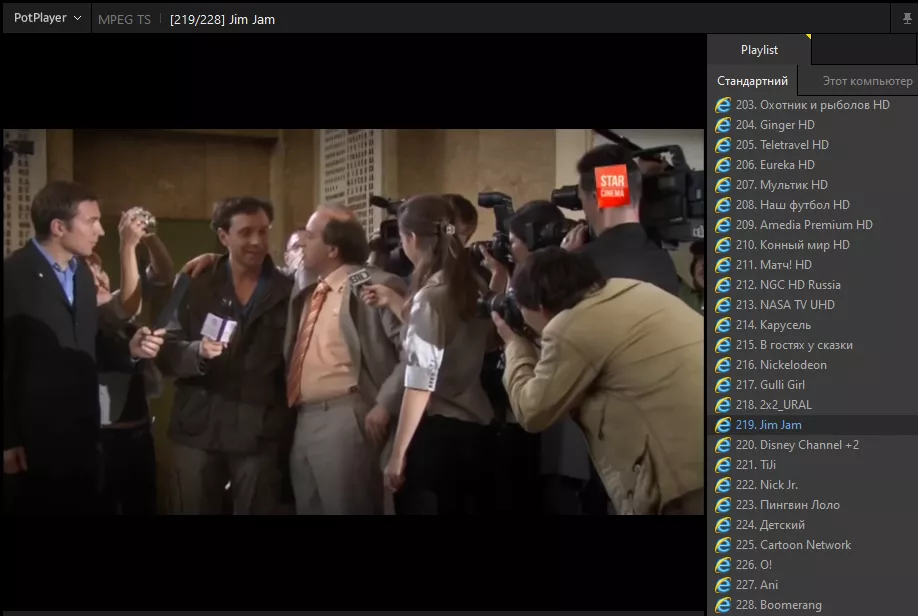Click the icon beside 213. NASA TV UHD
Viewport: 918px width, 616px height.
tap(723, 304)
